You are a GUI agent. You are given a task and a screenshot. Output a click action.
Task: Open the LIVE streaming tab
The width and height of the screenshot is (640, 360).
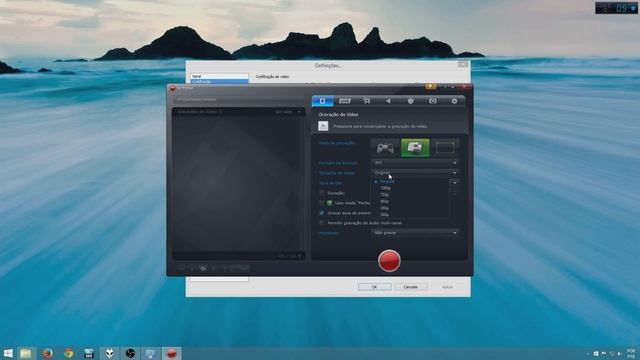point(344,101)
